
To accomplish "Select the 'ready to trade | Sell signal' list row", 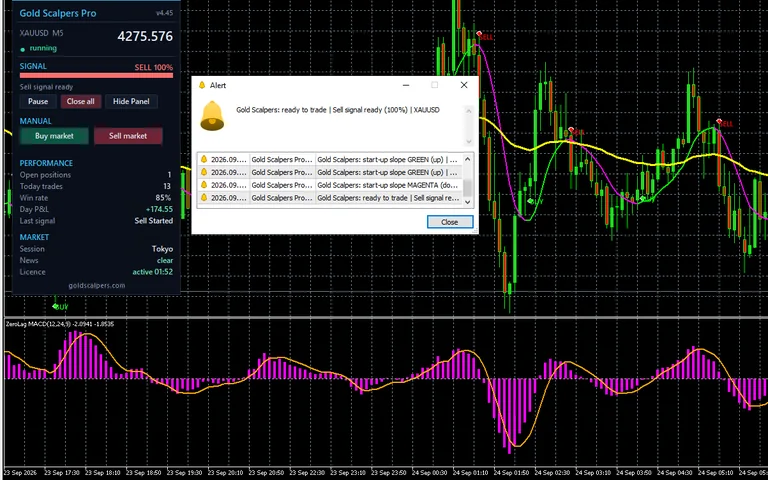I will pos(330,198).
